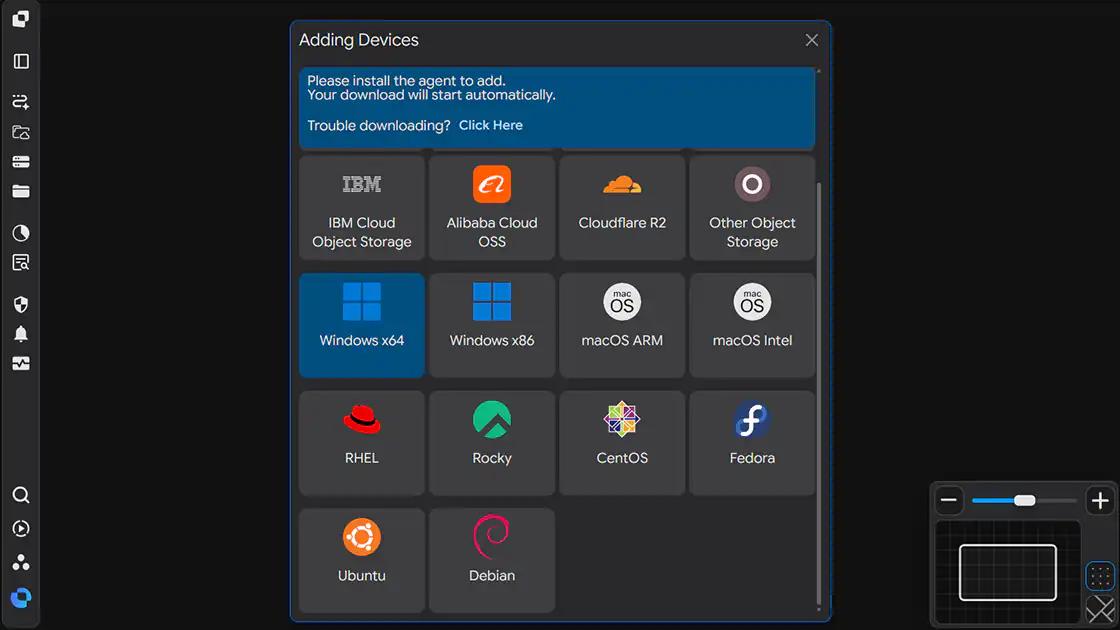Toggle the dotted grid button in minimap
The height and width of the screenshot is (630, 1120).
pyautogui.click(x=1100, y=576)
